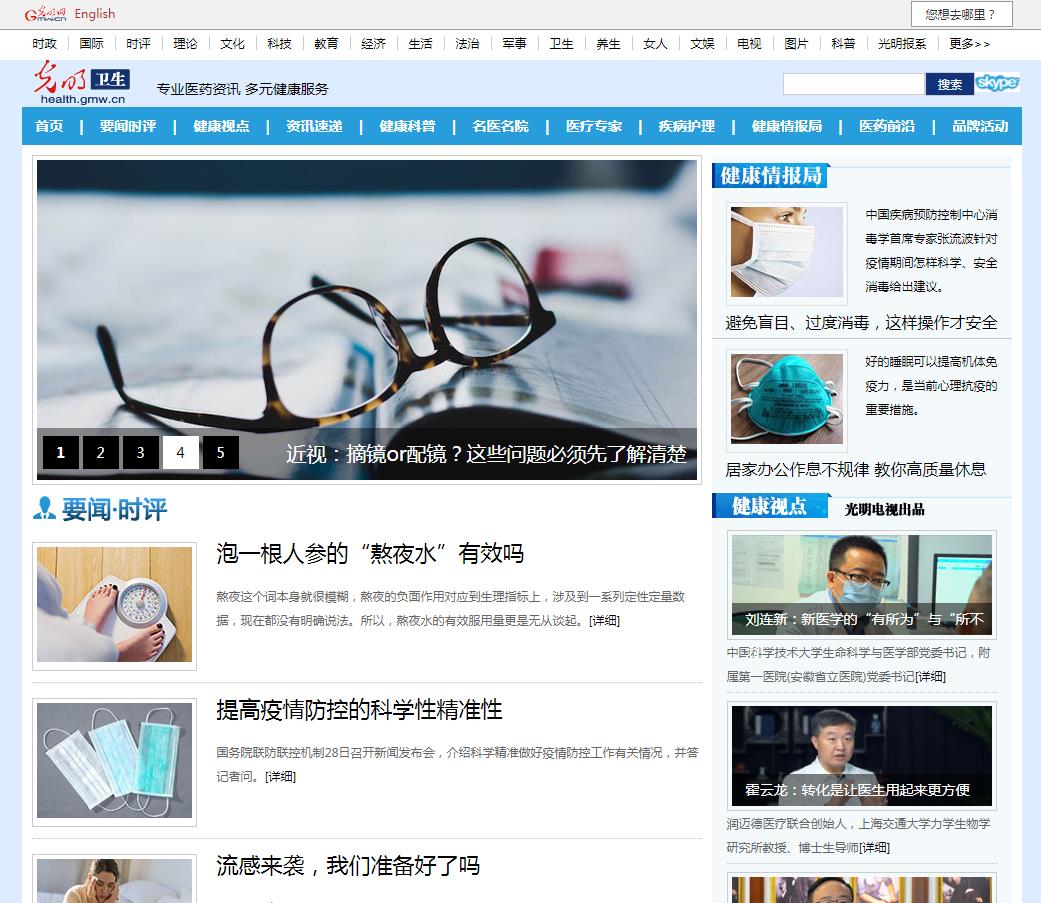Open 时政 in the top navigation

tap(44, 44)
